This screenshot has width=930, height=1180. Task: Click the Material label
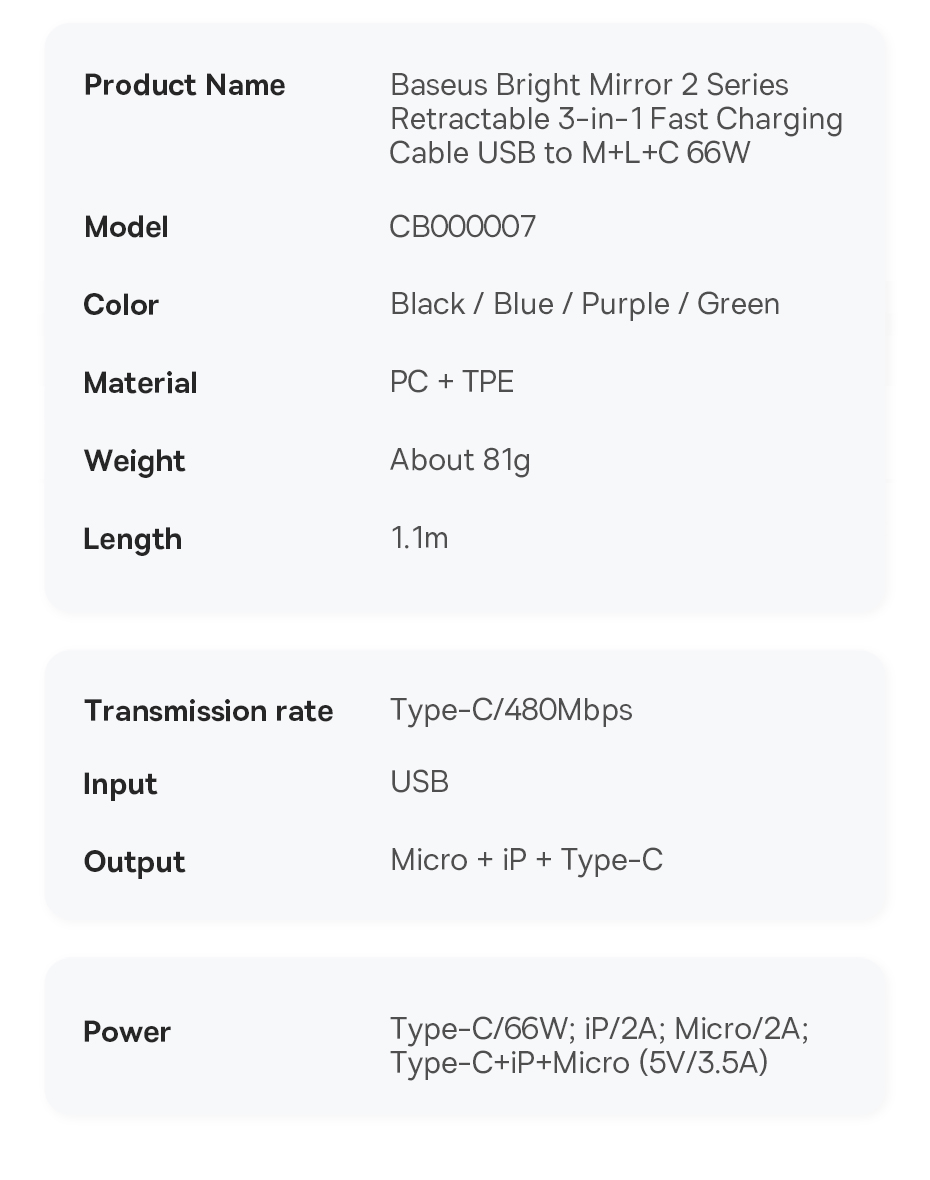(x=140, y=383)
